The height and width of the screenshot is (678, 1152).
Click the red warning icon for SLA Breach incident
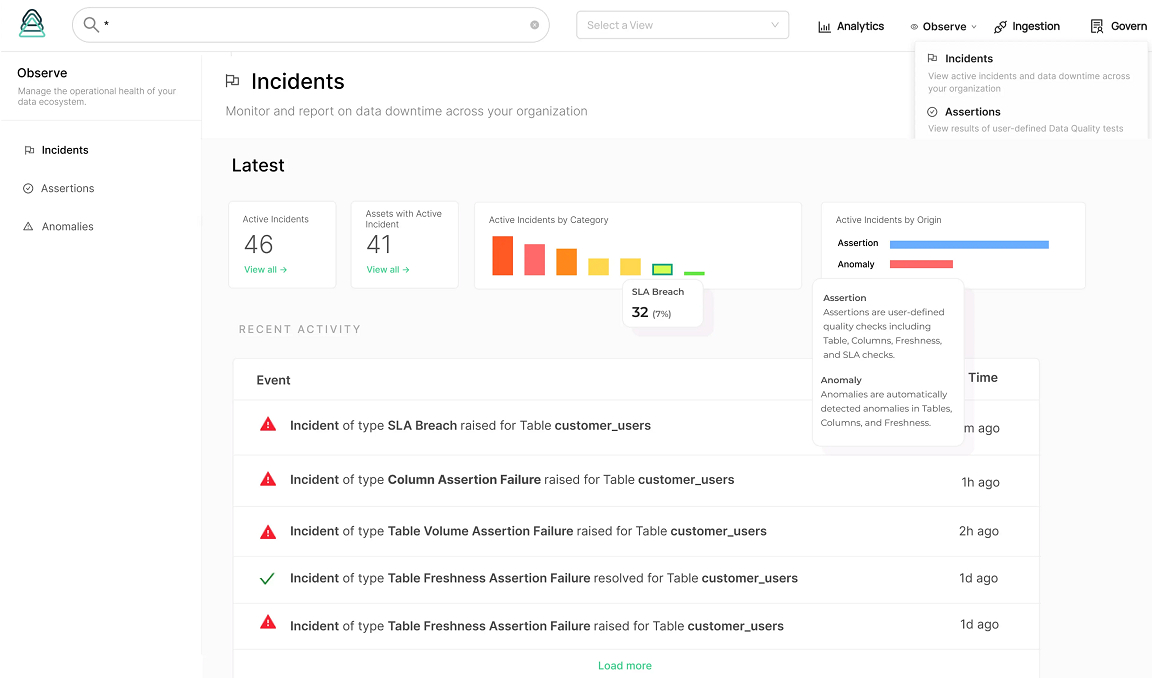click(x=268, y=425)
